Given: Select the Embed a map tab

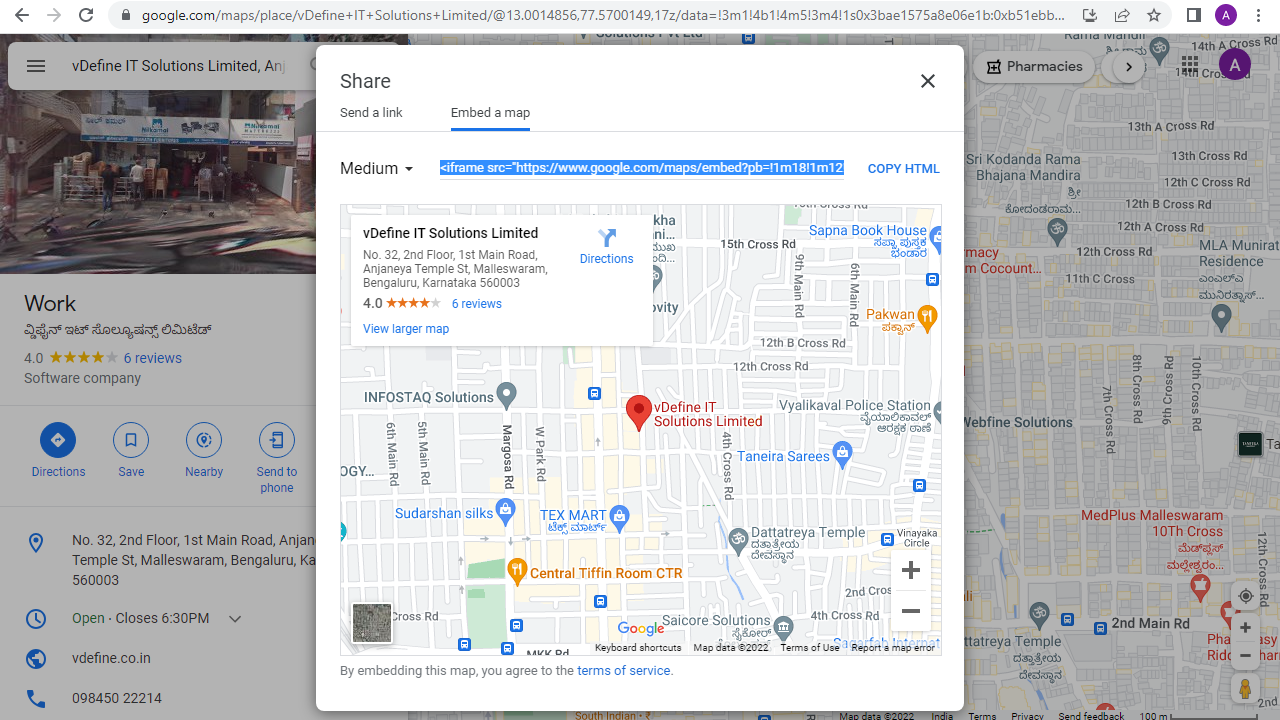Looking at the screenshot, I should (x=490, y=113).
